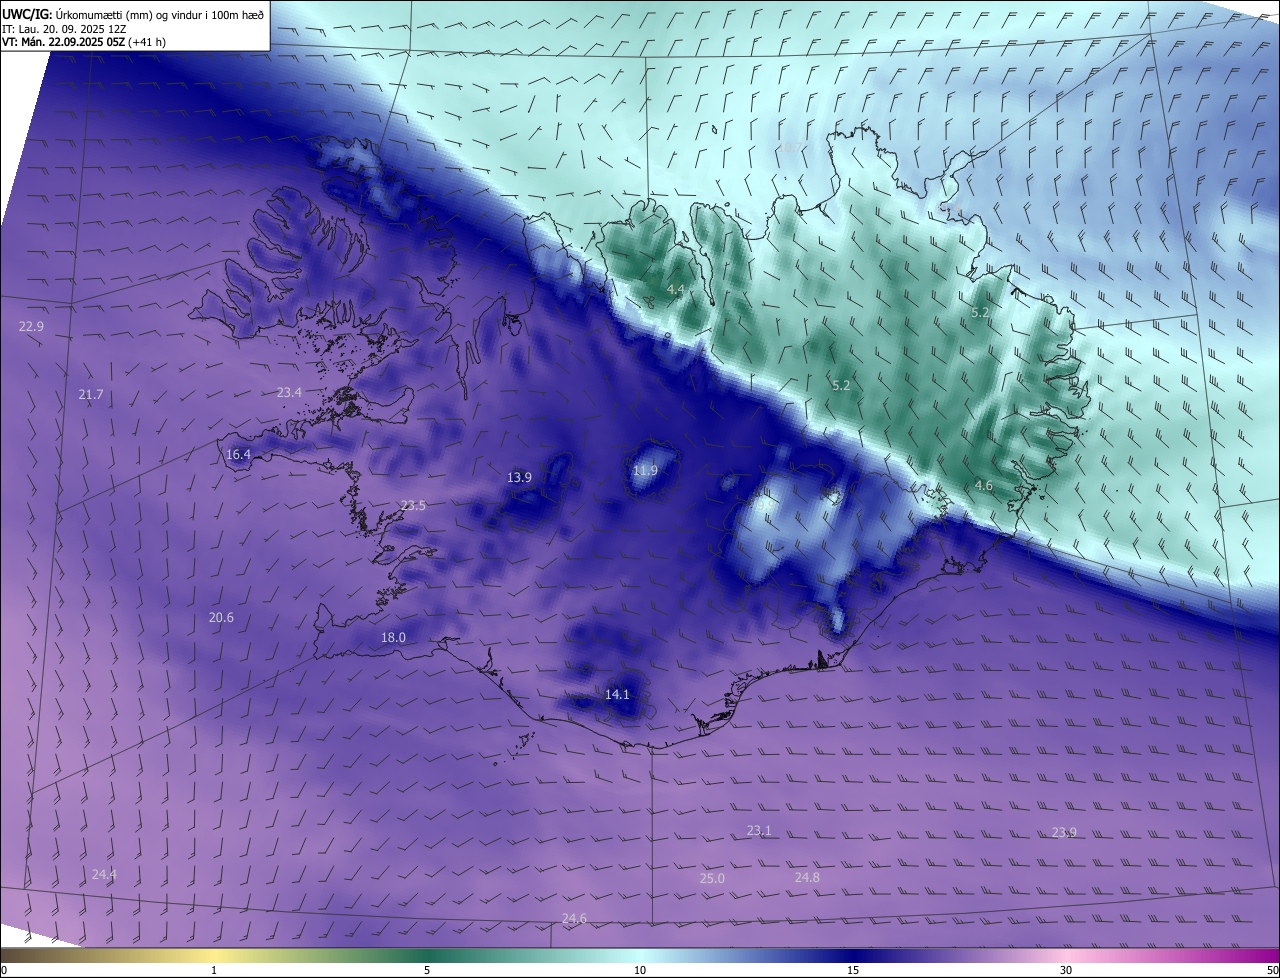Select the 13.9 value label

pos(519,478)
